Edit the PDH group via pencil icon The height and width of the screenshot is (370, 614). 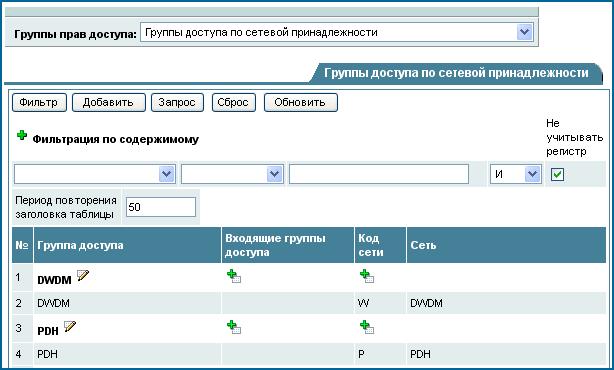click(x=70, y=326)
